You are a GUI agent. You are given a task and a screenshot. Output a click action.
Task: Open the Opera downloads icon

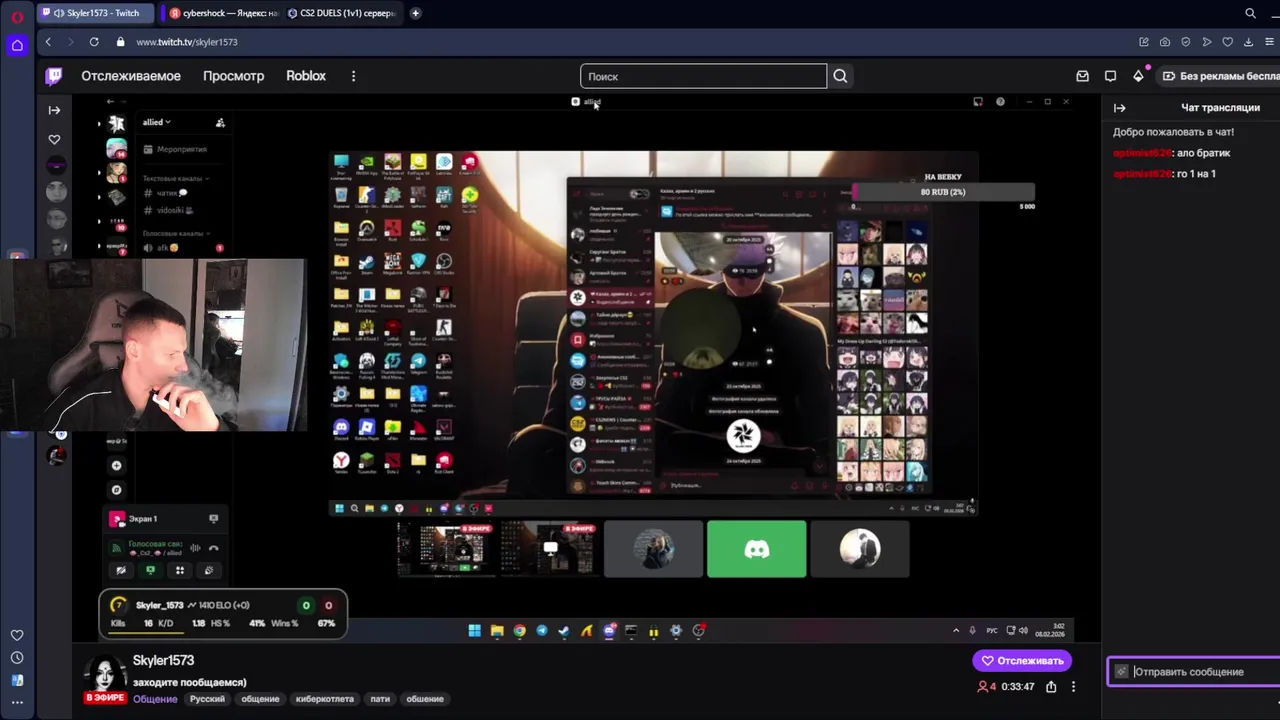[x=1248, y=42]
